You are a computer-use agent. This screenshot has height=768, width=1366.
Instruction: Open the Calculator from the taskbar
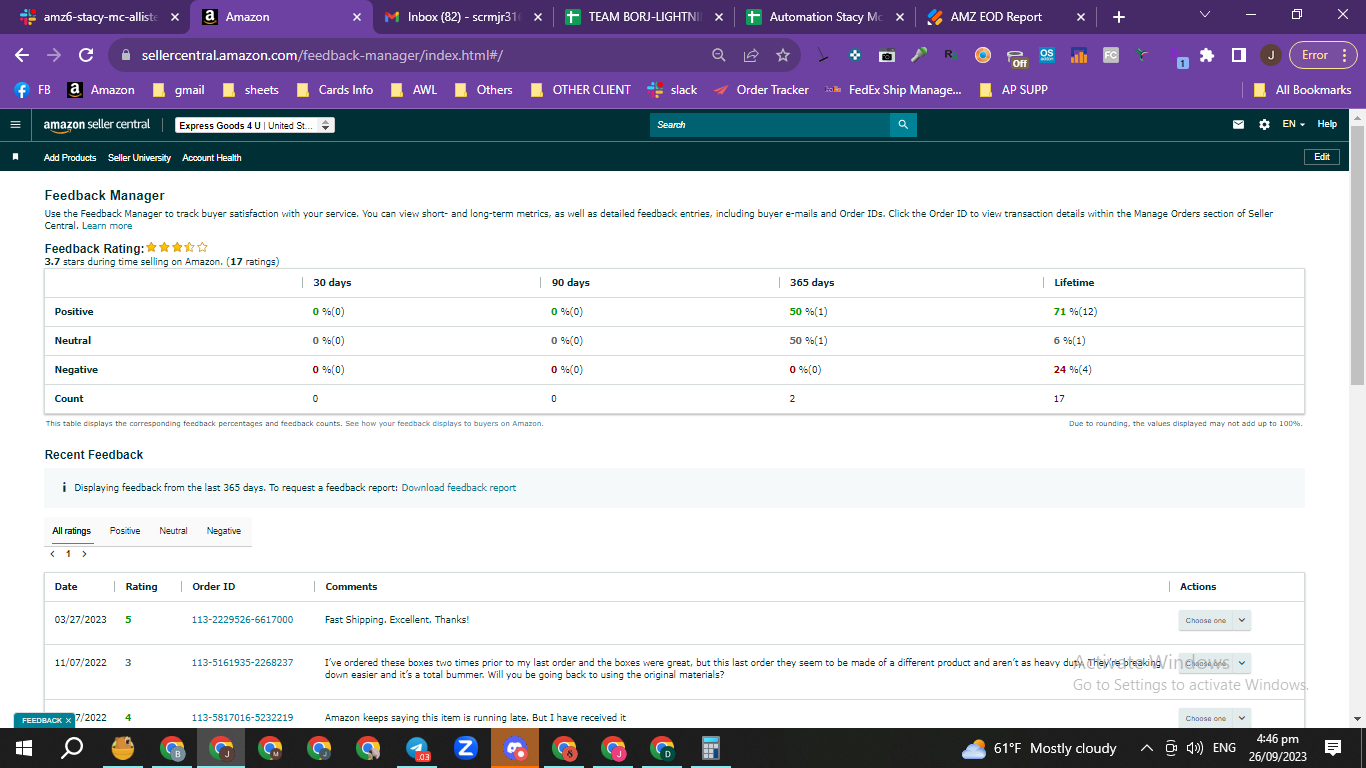[711, 748]
